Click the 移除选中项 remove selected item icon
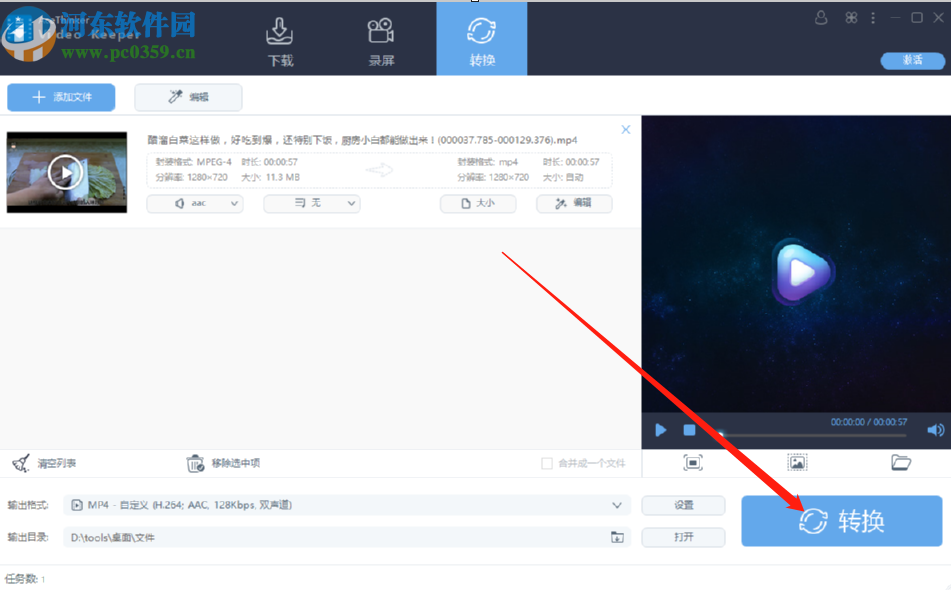Screen dimensions: 951x592 (196, 463)
